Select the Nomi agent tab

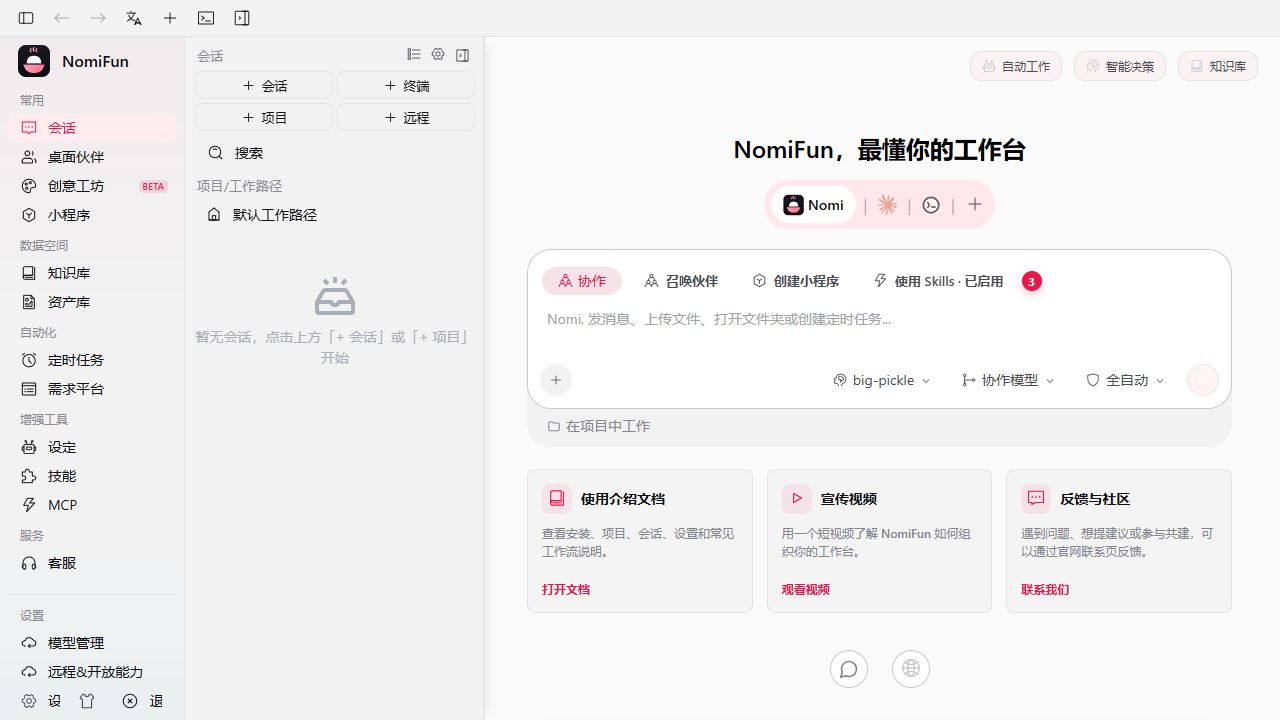coord(814,205)
